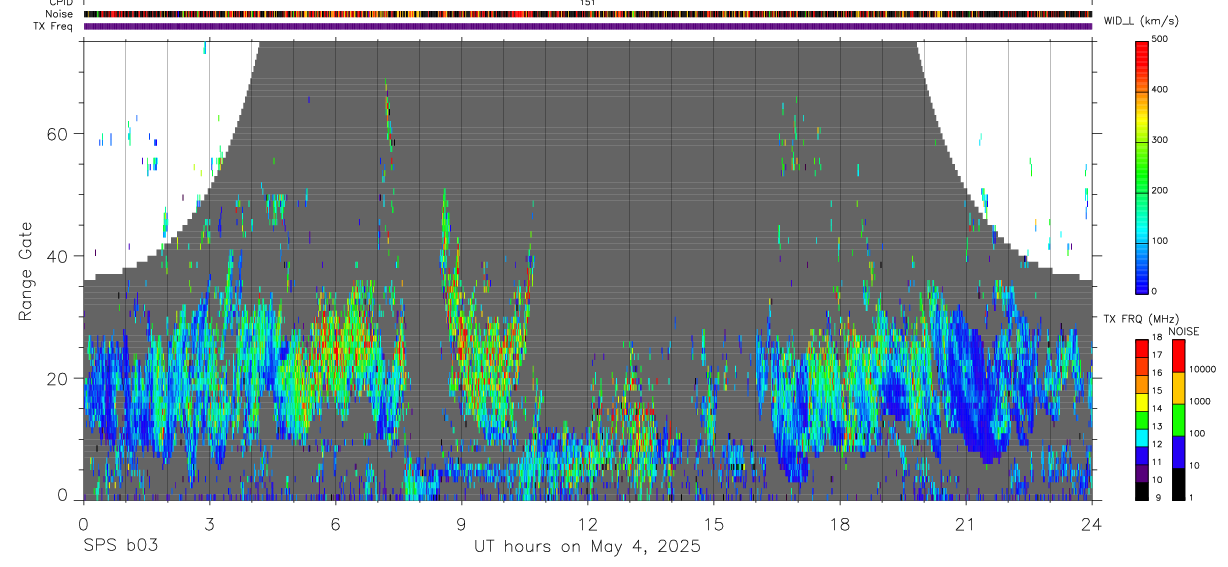Click the yellow swatch in TX FRQ legend
This screenshot has height=567, width=1228.
click(x=1141, y=401)
